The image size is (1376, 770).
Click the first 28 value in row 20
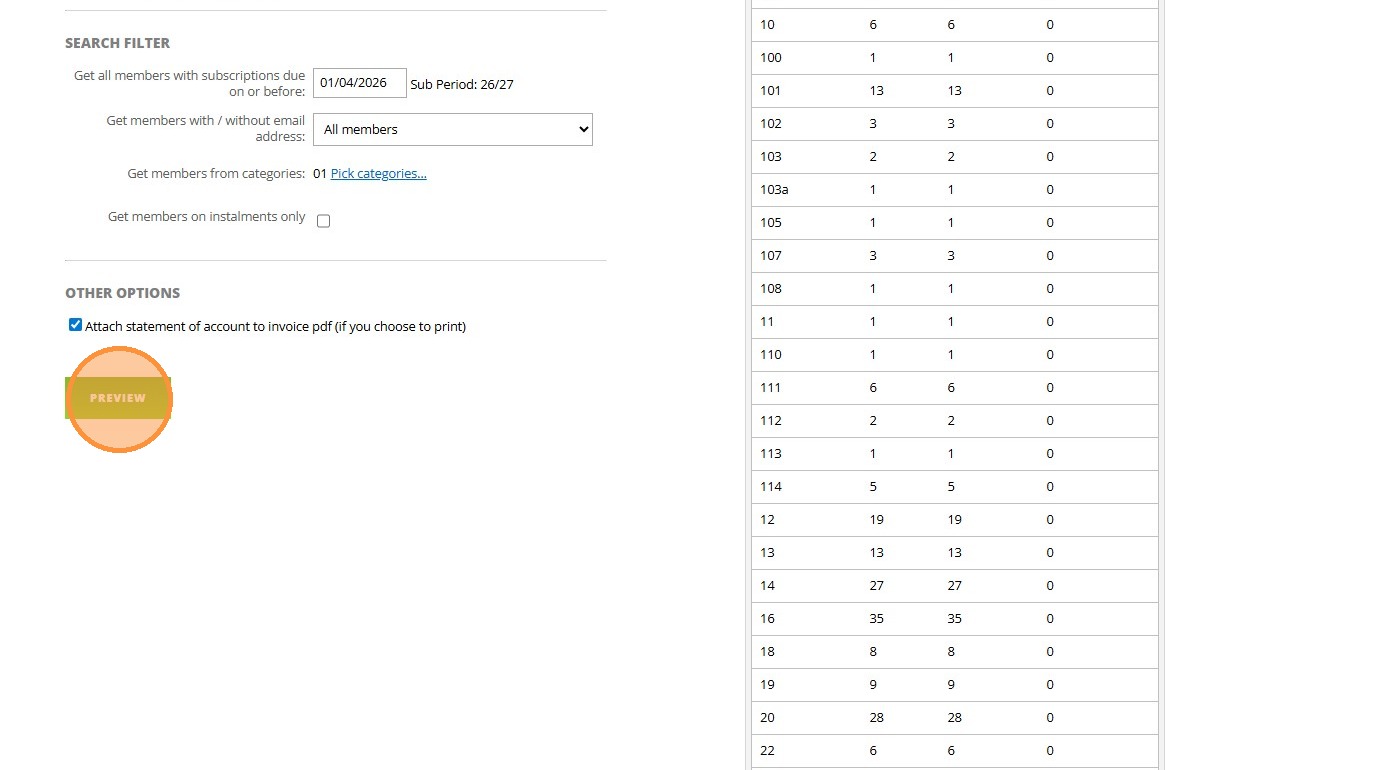(x=877, y=718)
